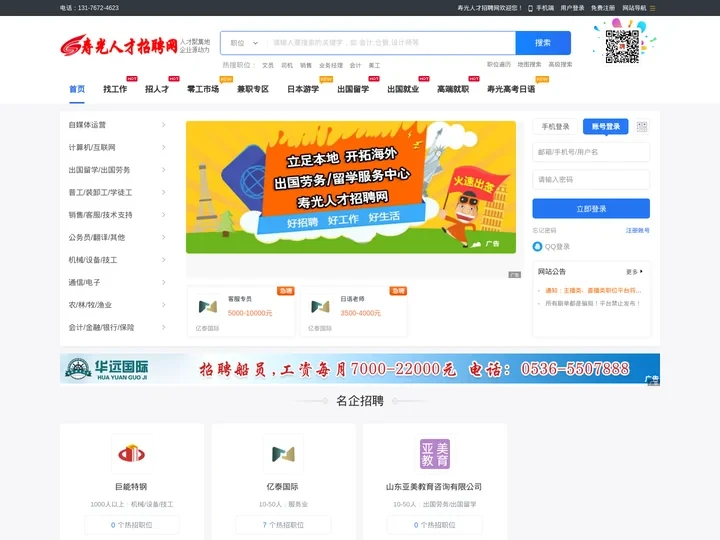The image size is (720, 540).
Task: Click hot keyword 司机
Action: [x=287, y=66]
